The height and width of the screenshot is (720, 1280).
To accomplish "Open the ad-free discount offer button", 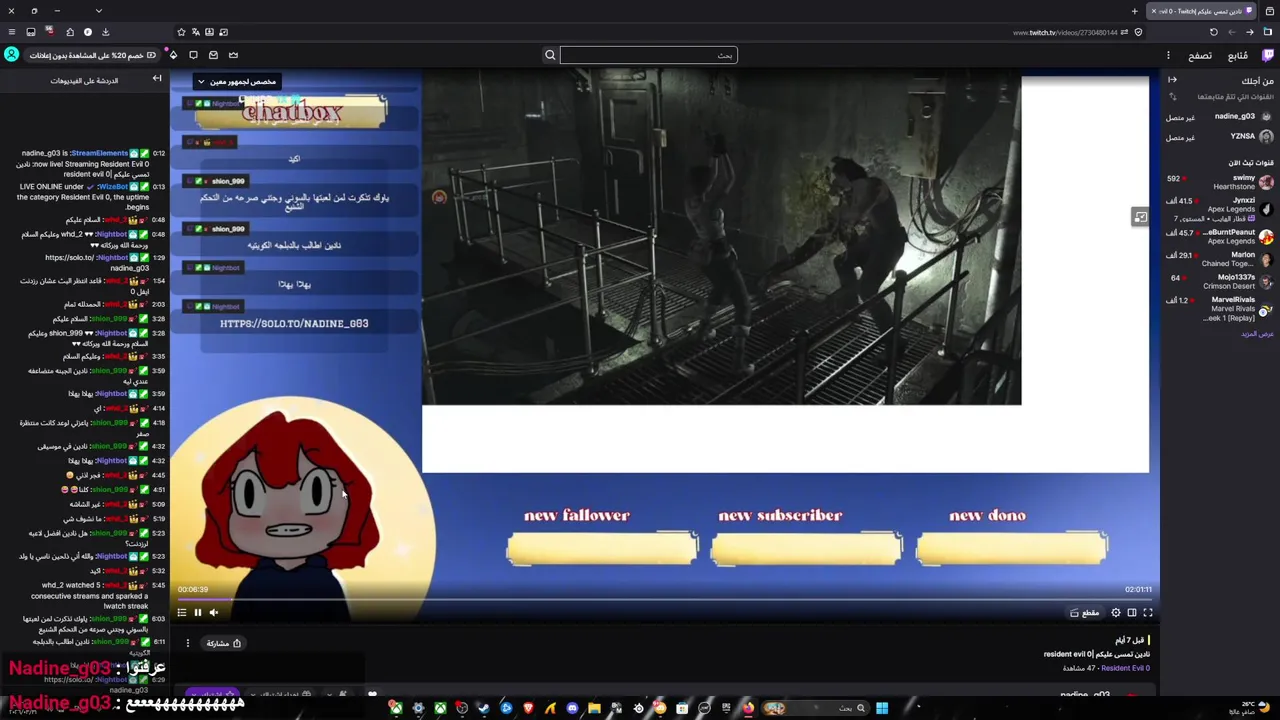I will [92, 55].
